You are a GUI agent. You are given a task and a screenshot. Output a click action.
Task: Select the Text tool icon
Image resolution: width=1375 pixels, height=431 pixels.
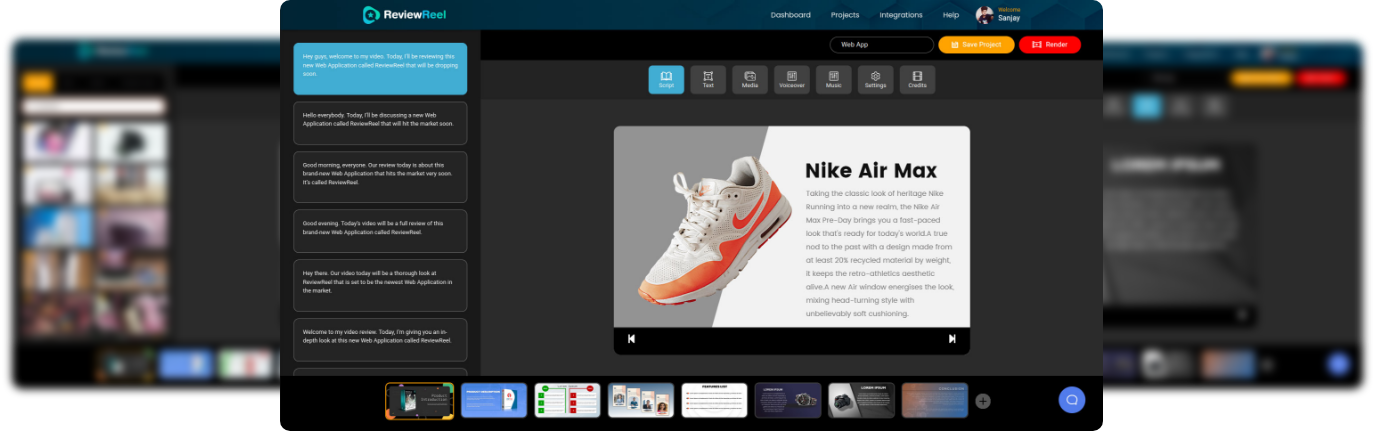point(708,79)
